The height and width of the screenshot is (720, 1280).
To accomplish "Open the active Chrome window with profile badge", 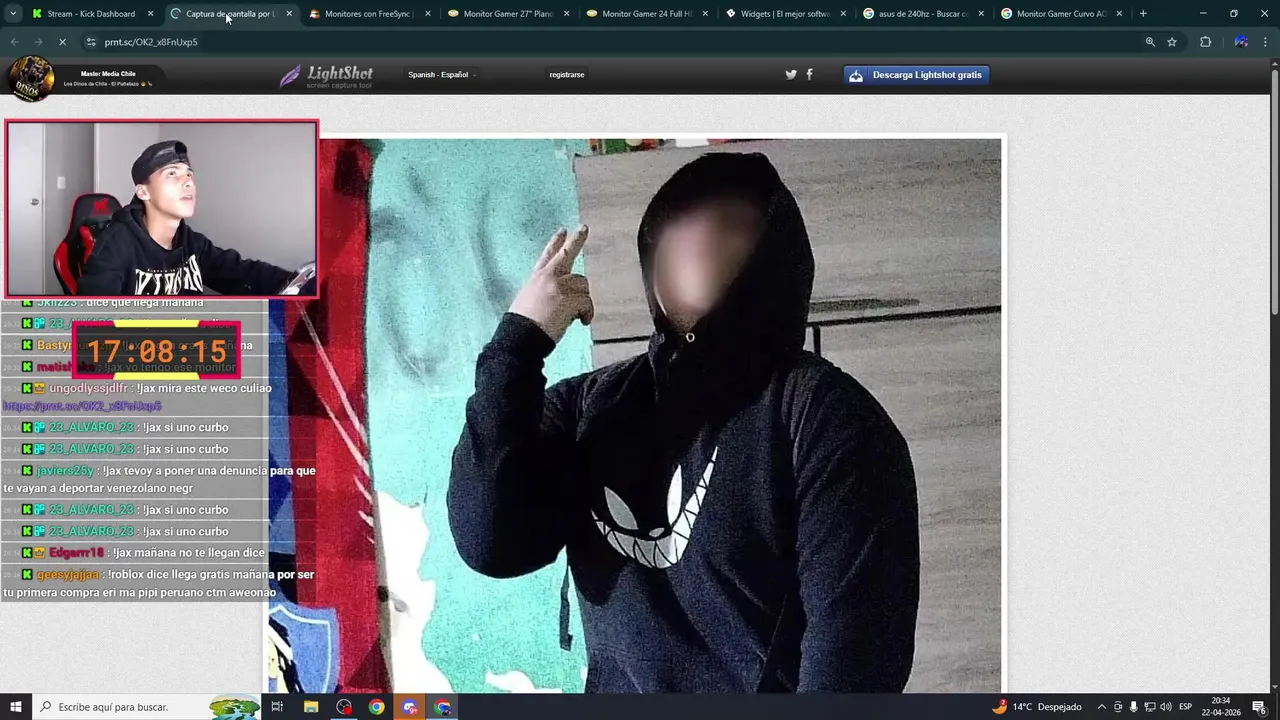I will point(443,707).
